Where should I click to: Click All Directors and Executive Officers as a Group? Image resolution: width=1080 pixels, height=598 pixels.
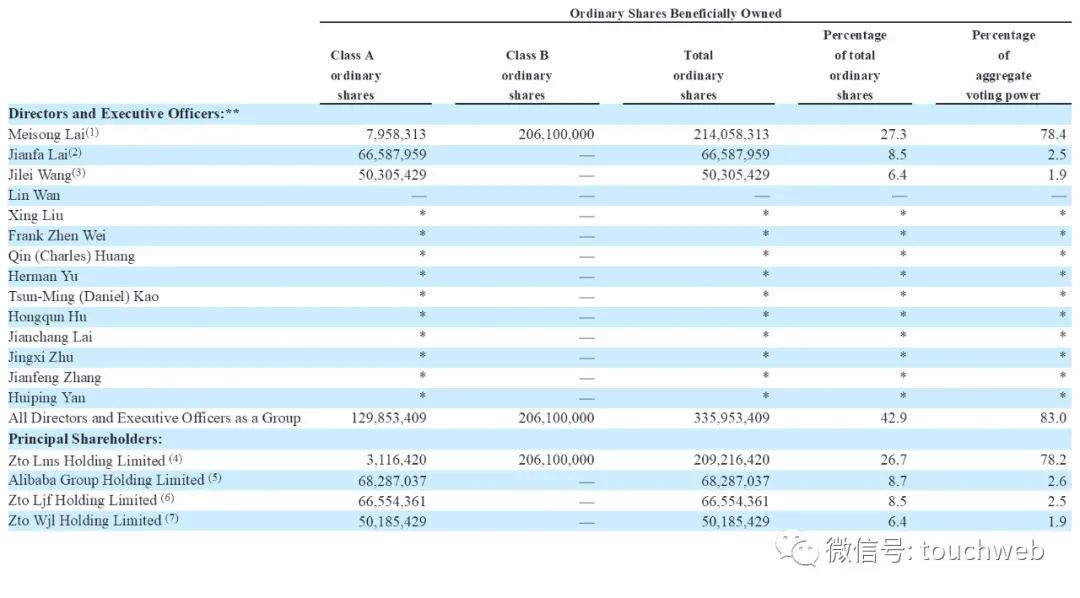tap(154, 418)
